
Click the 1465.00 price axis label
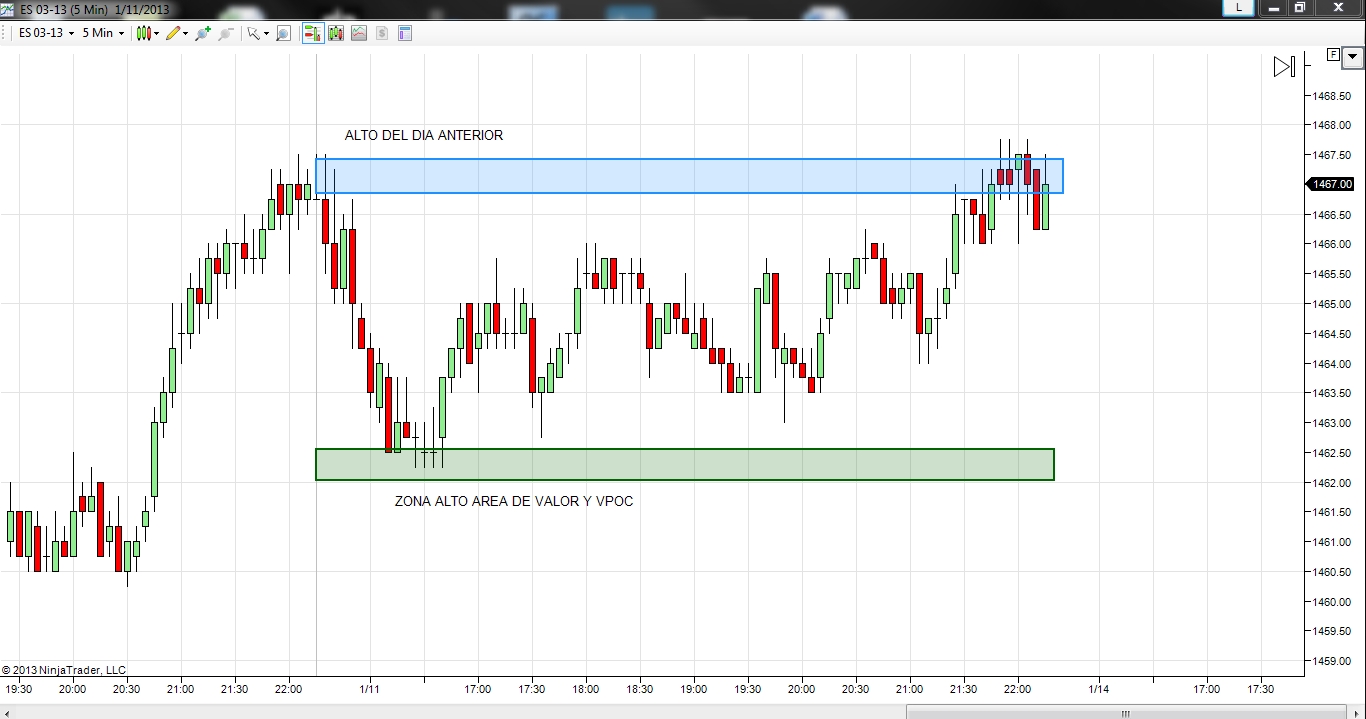click(x=1331, y=304)
